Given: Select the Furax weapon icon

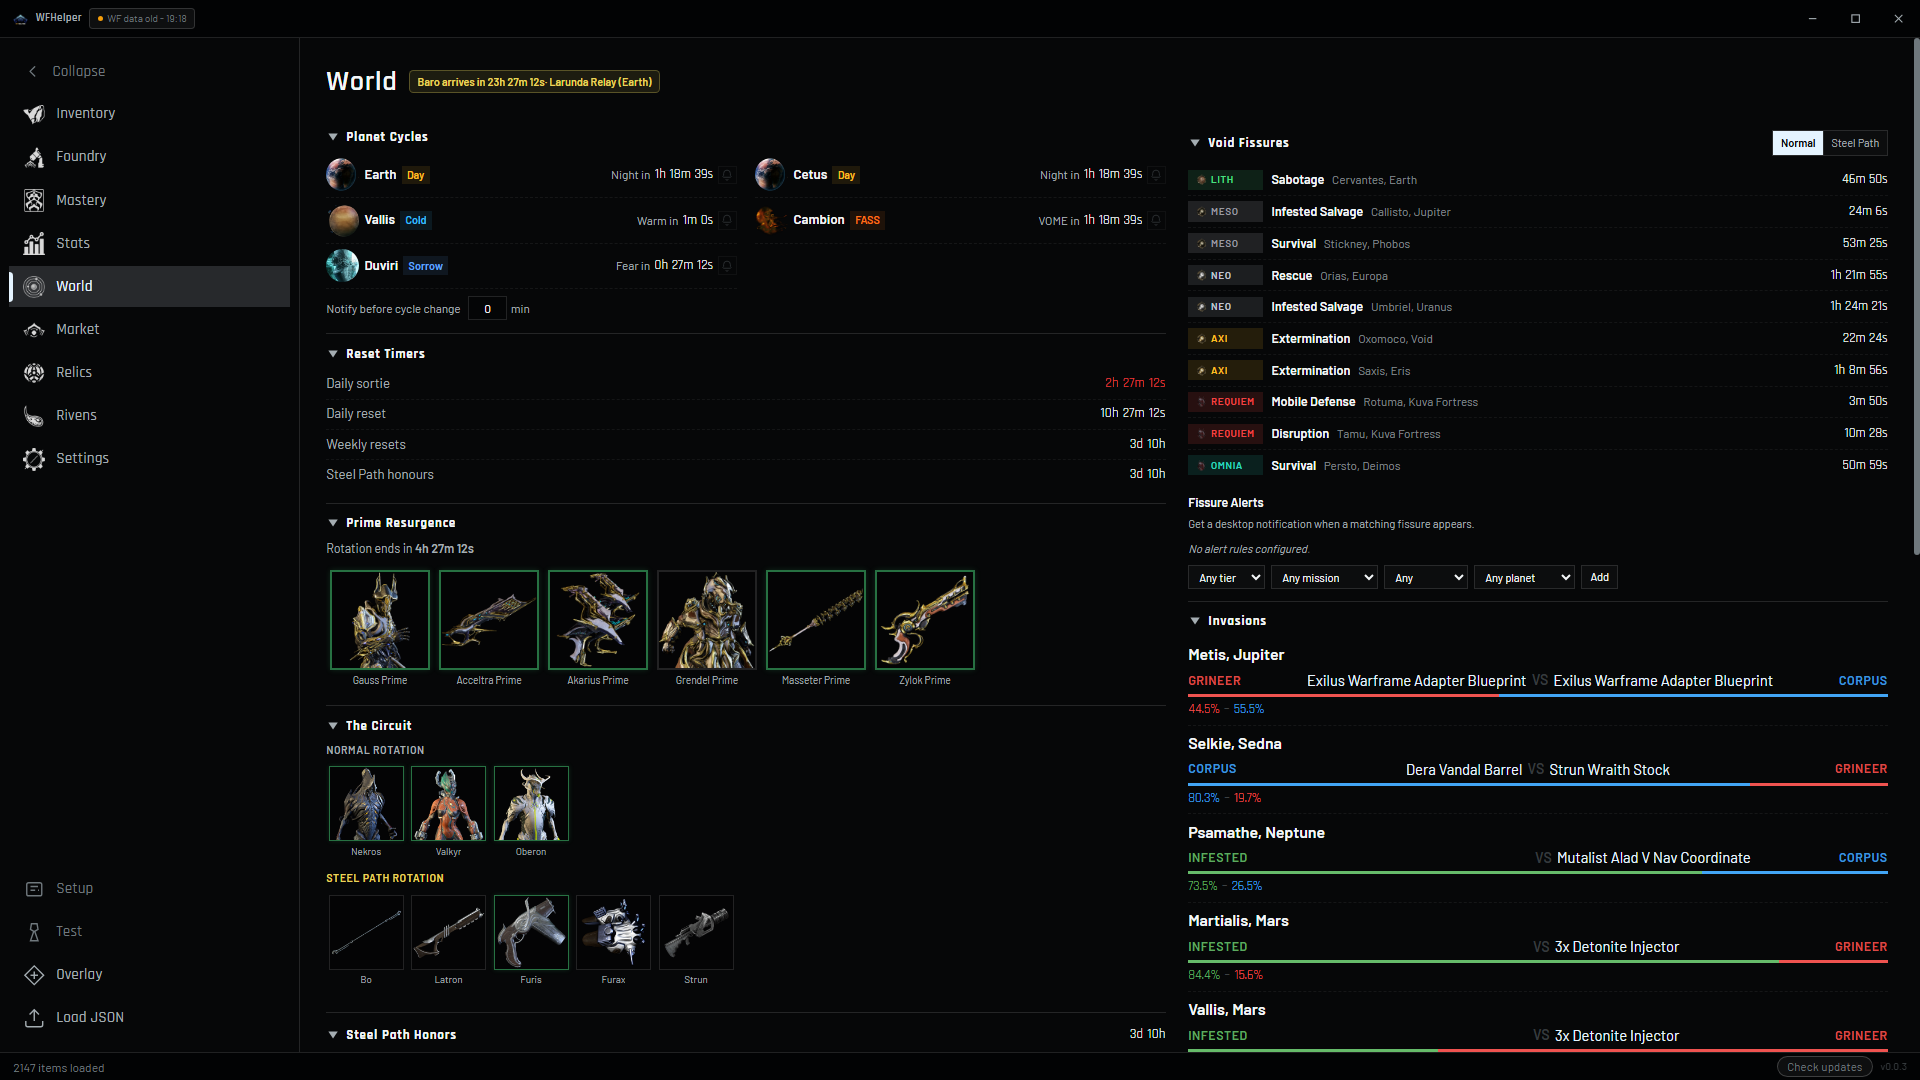Looking at the screenshot, I should pyautogui.click(x=613, y=932).
